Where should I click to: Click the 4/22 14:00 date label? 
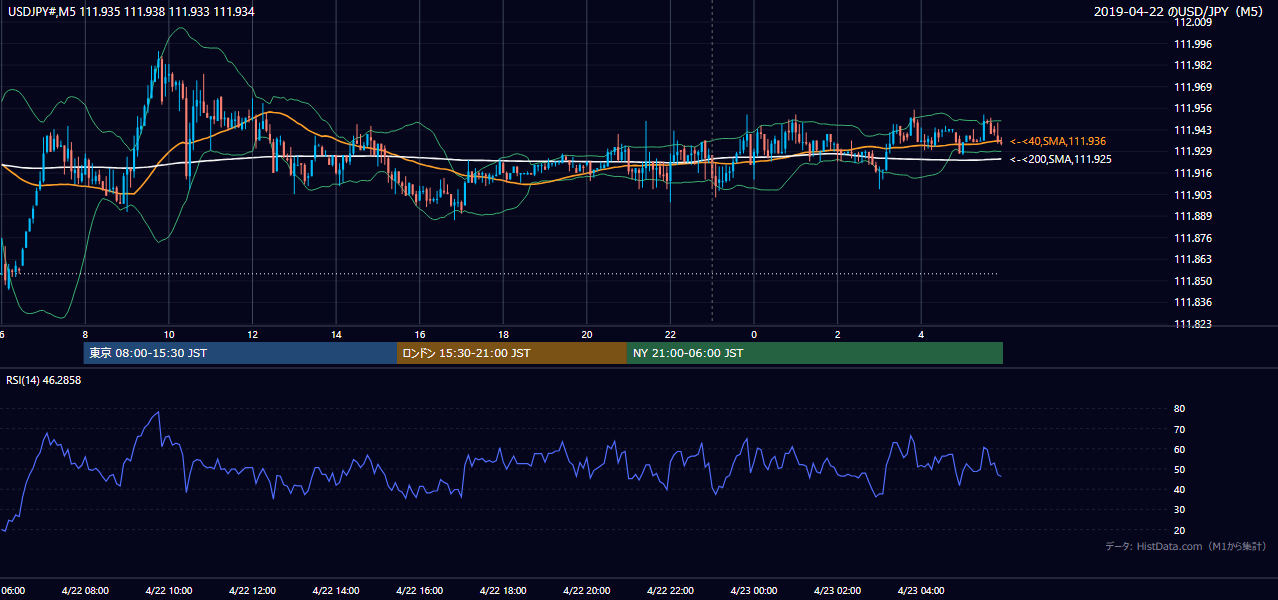click(x=336, y=591)
